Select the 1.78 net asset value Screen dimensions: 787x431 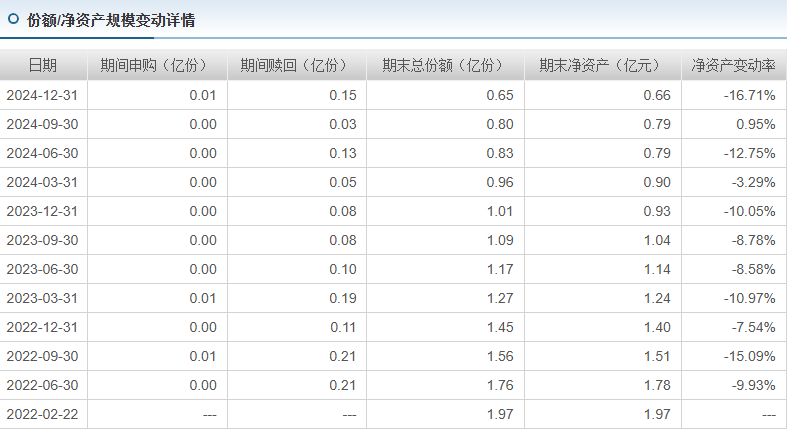point(657,385)
